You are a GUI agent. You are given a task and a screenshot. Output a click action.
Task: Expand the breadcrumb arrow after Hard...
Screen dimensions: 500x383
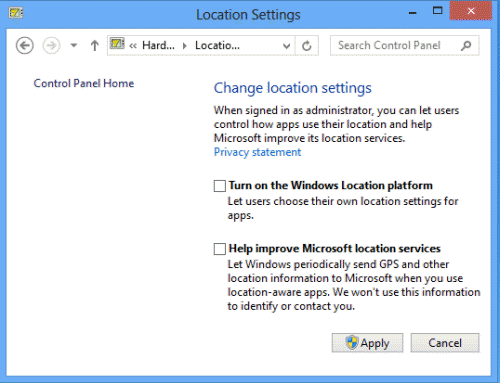[185, 46]
